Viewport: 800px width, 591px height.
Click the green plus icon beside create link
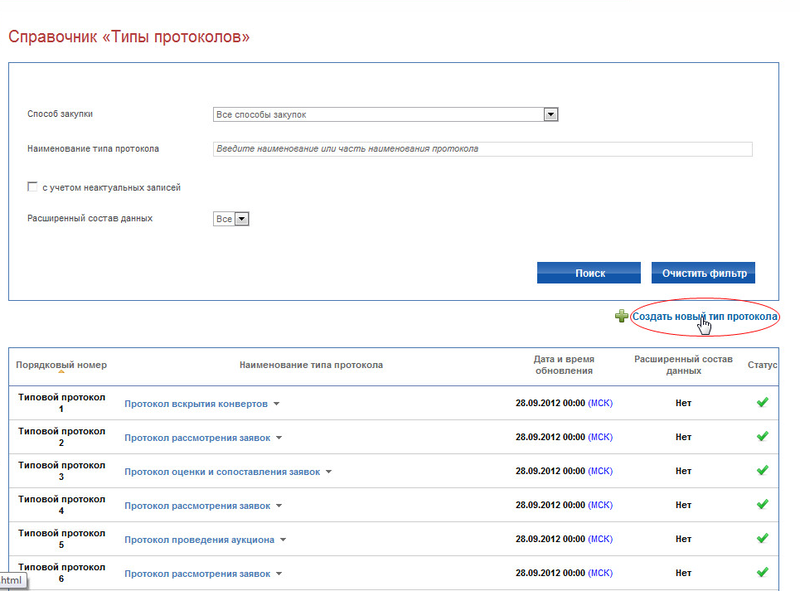621,317
